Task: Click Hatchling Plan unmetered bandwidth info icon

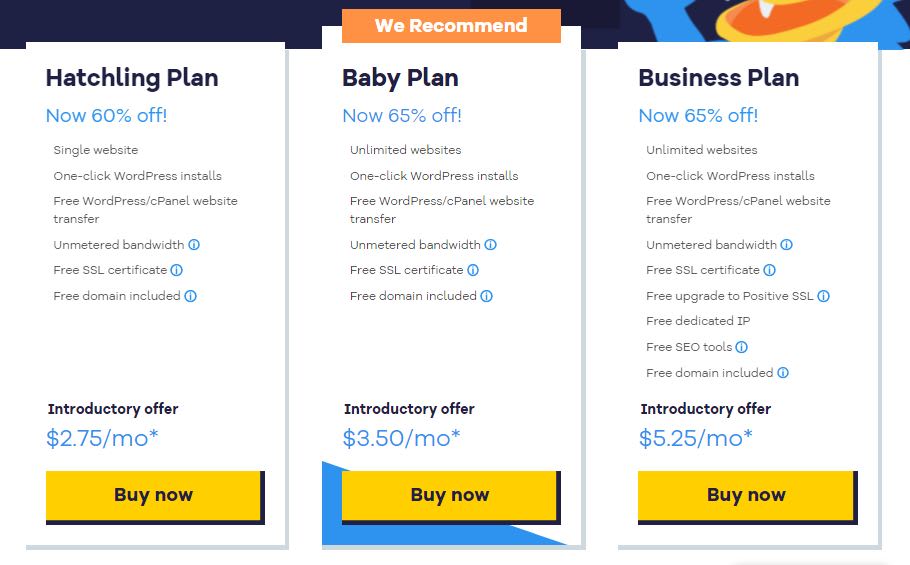Action: pos(194,245)
